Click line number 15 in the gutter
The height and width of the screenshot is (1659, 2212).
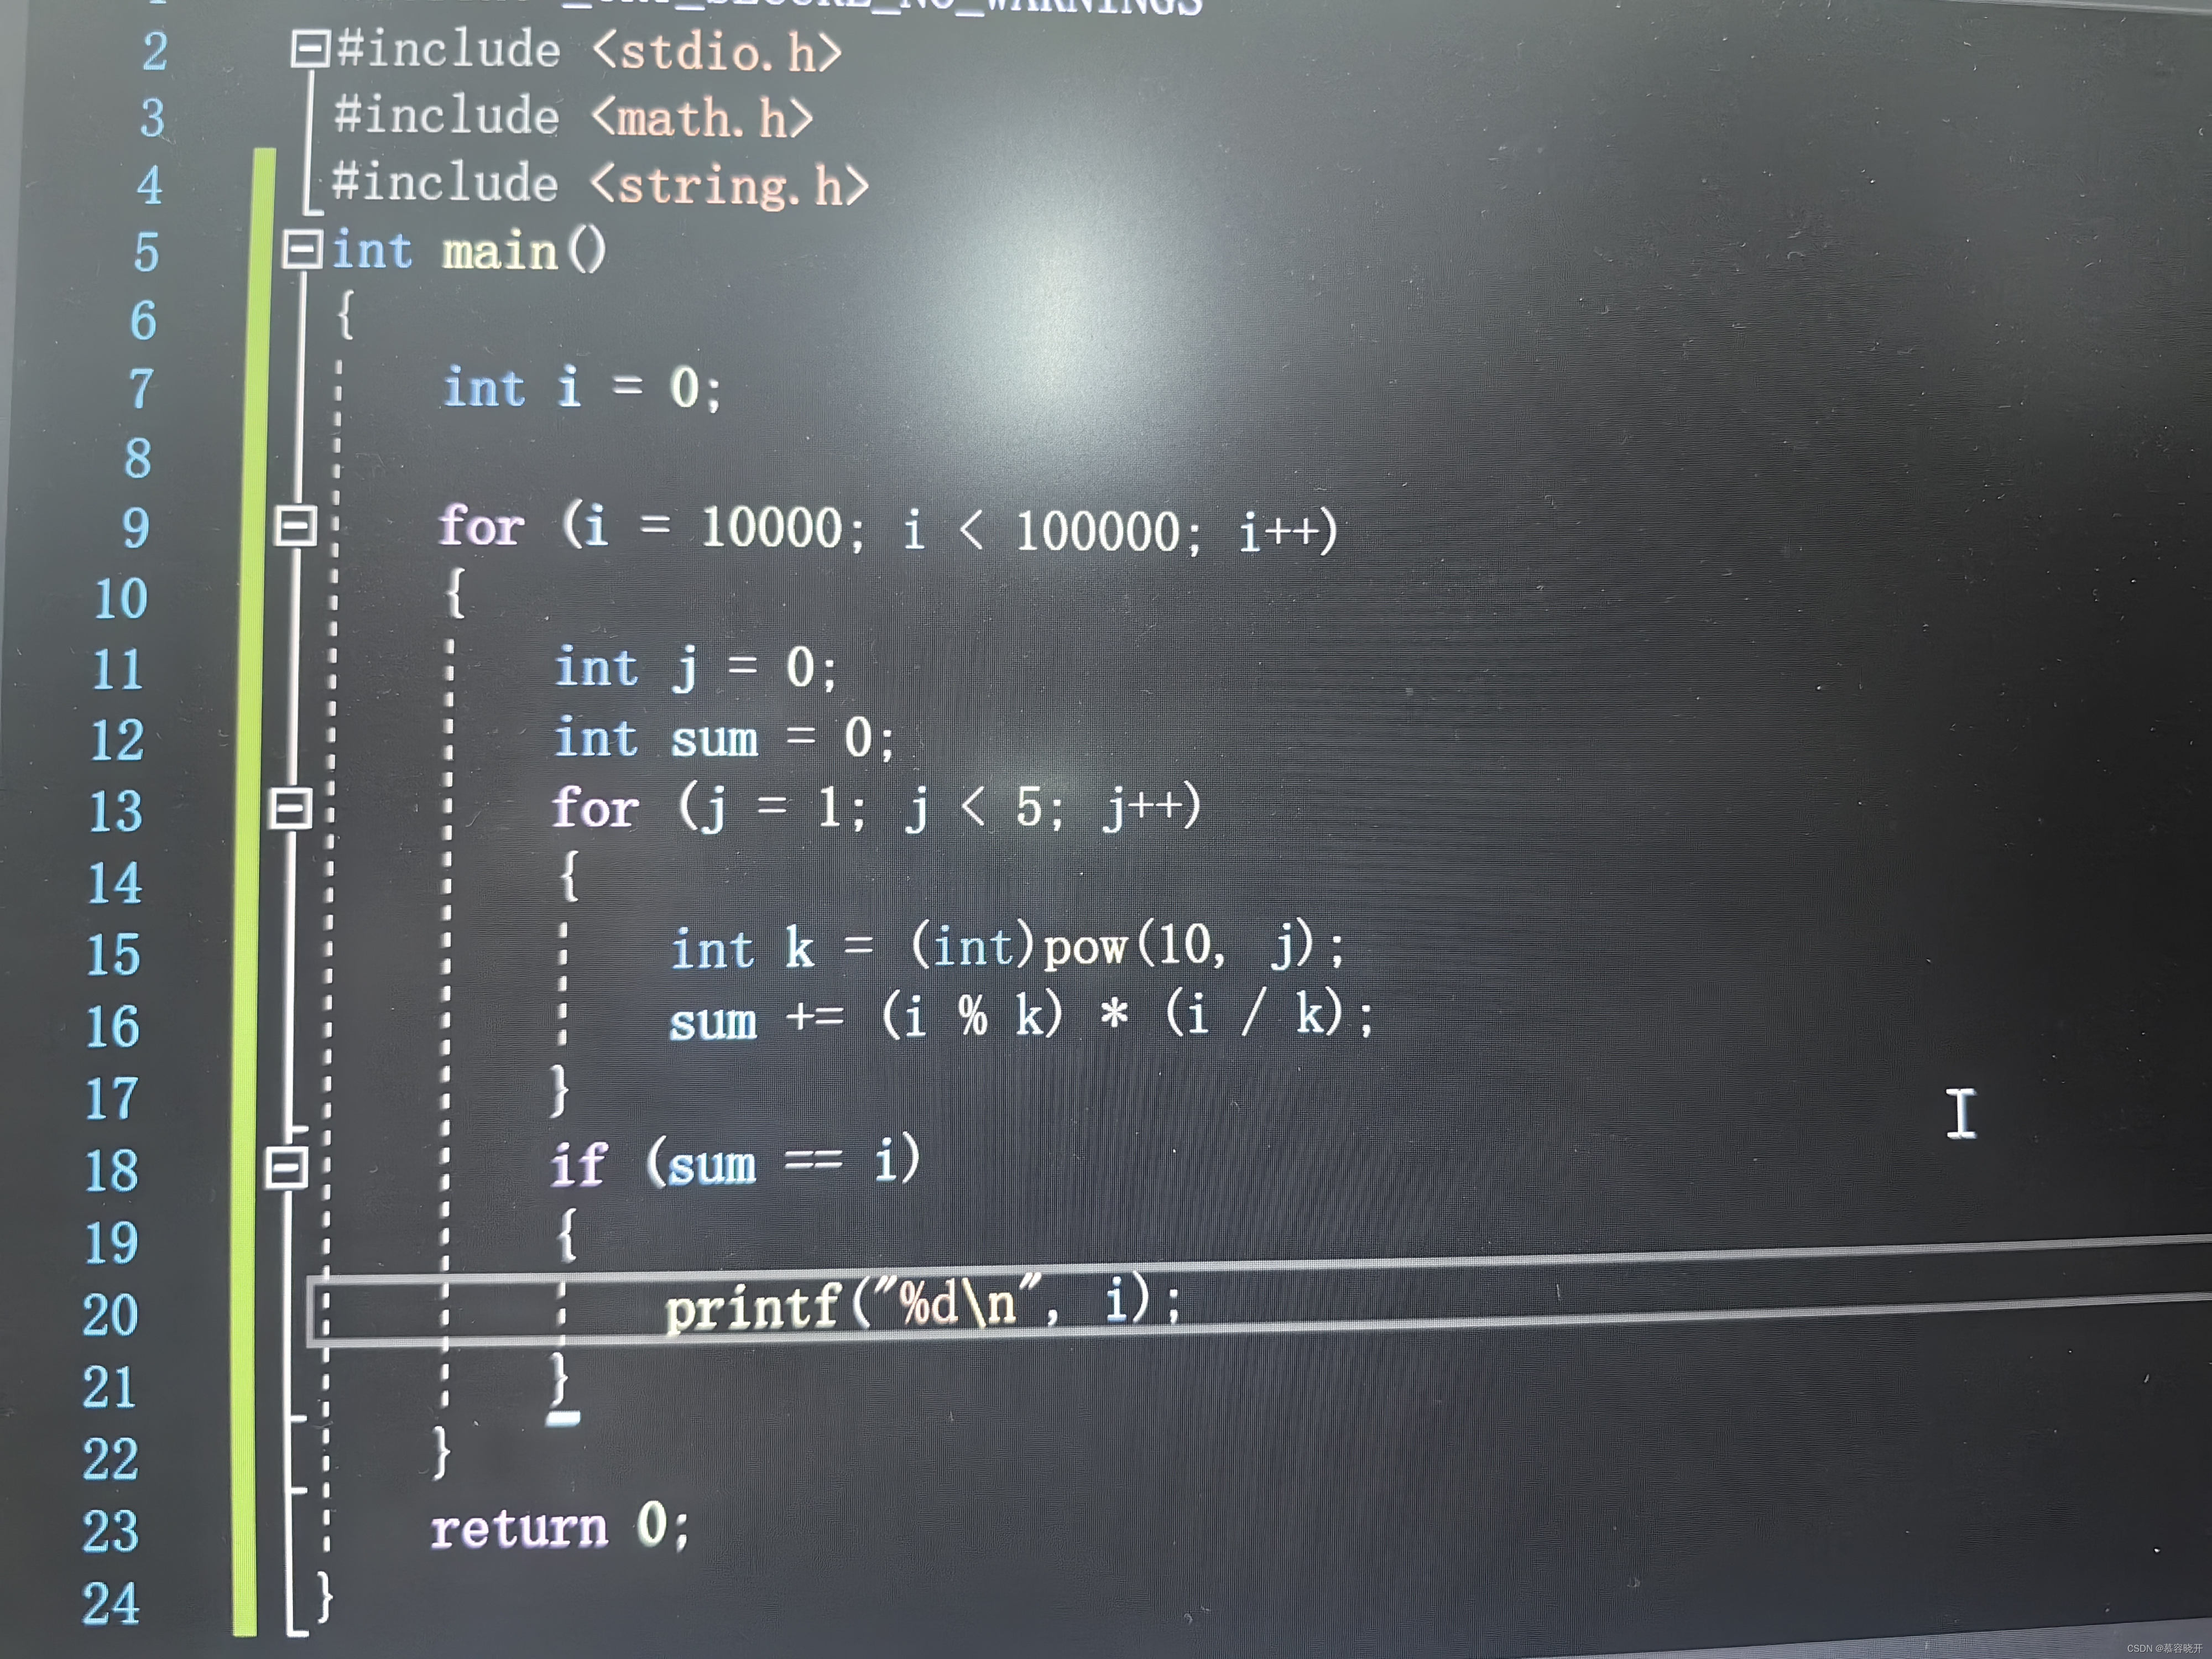click(x=113, y=954)
